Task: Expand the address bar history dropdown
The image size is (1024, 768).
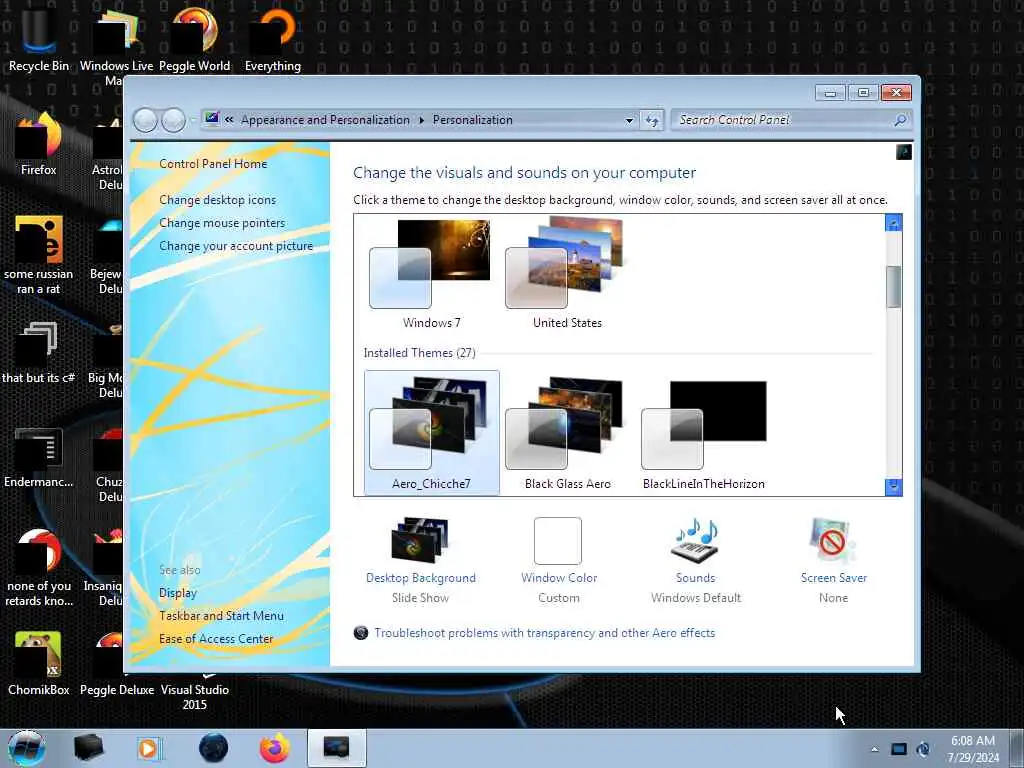Action: click(629, 120)
